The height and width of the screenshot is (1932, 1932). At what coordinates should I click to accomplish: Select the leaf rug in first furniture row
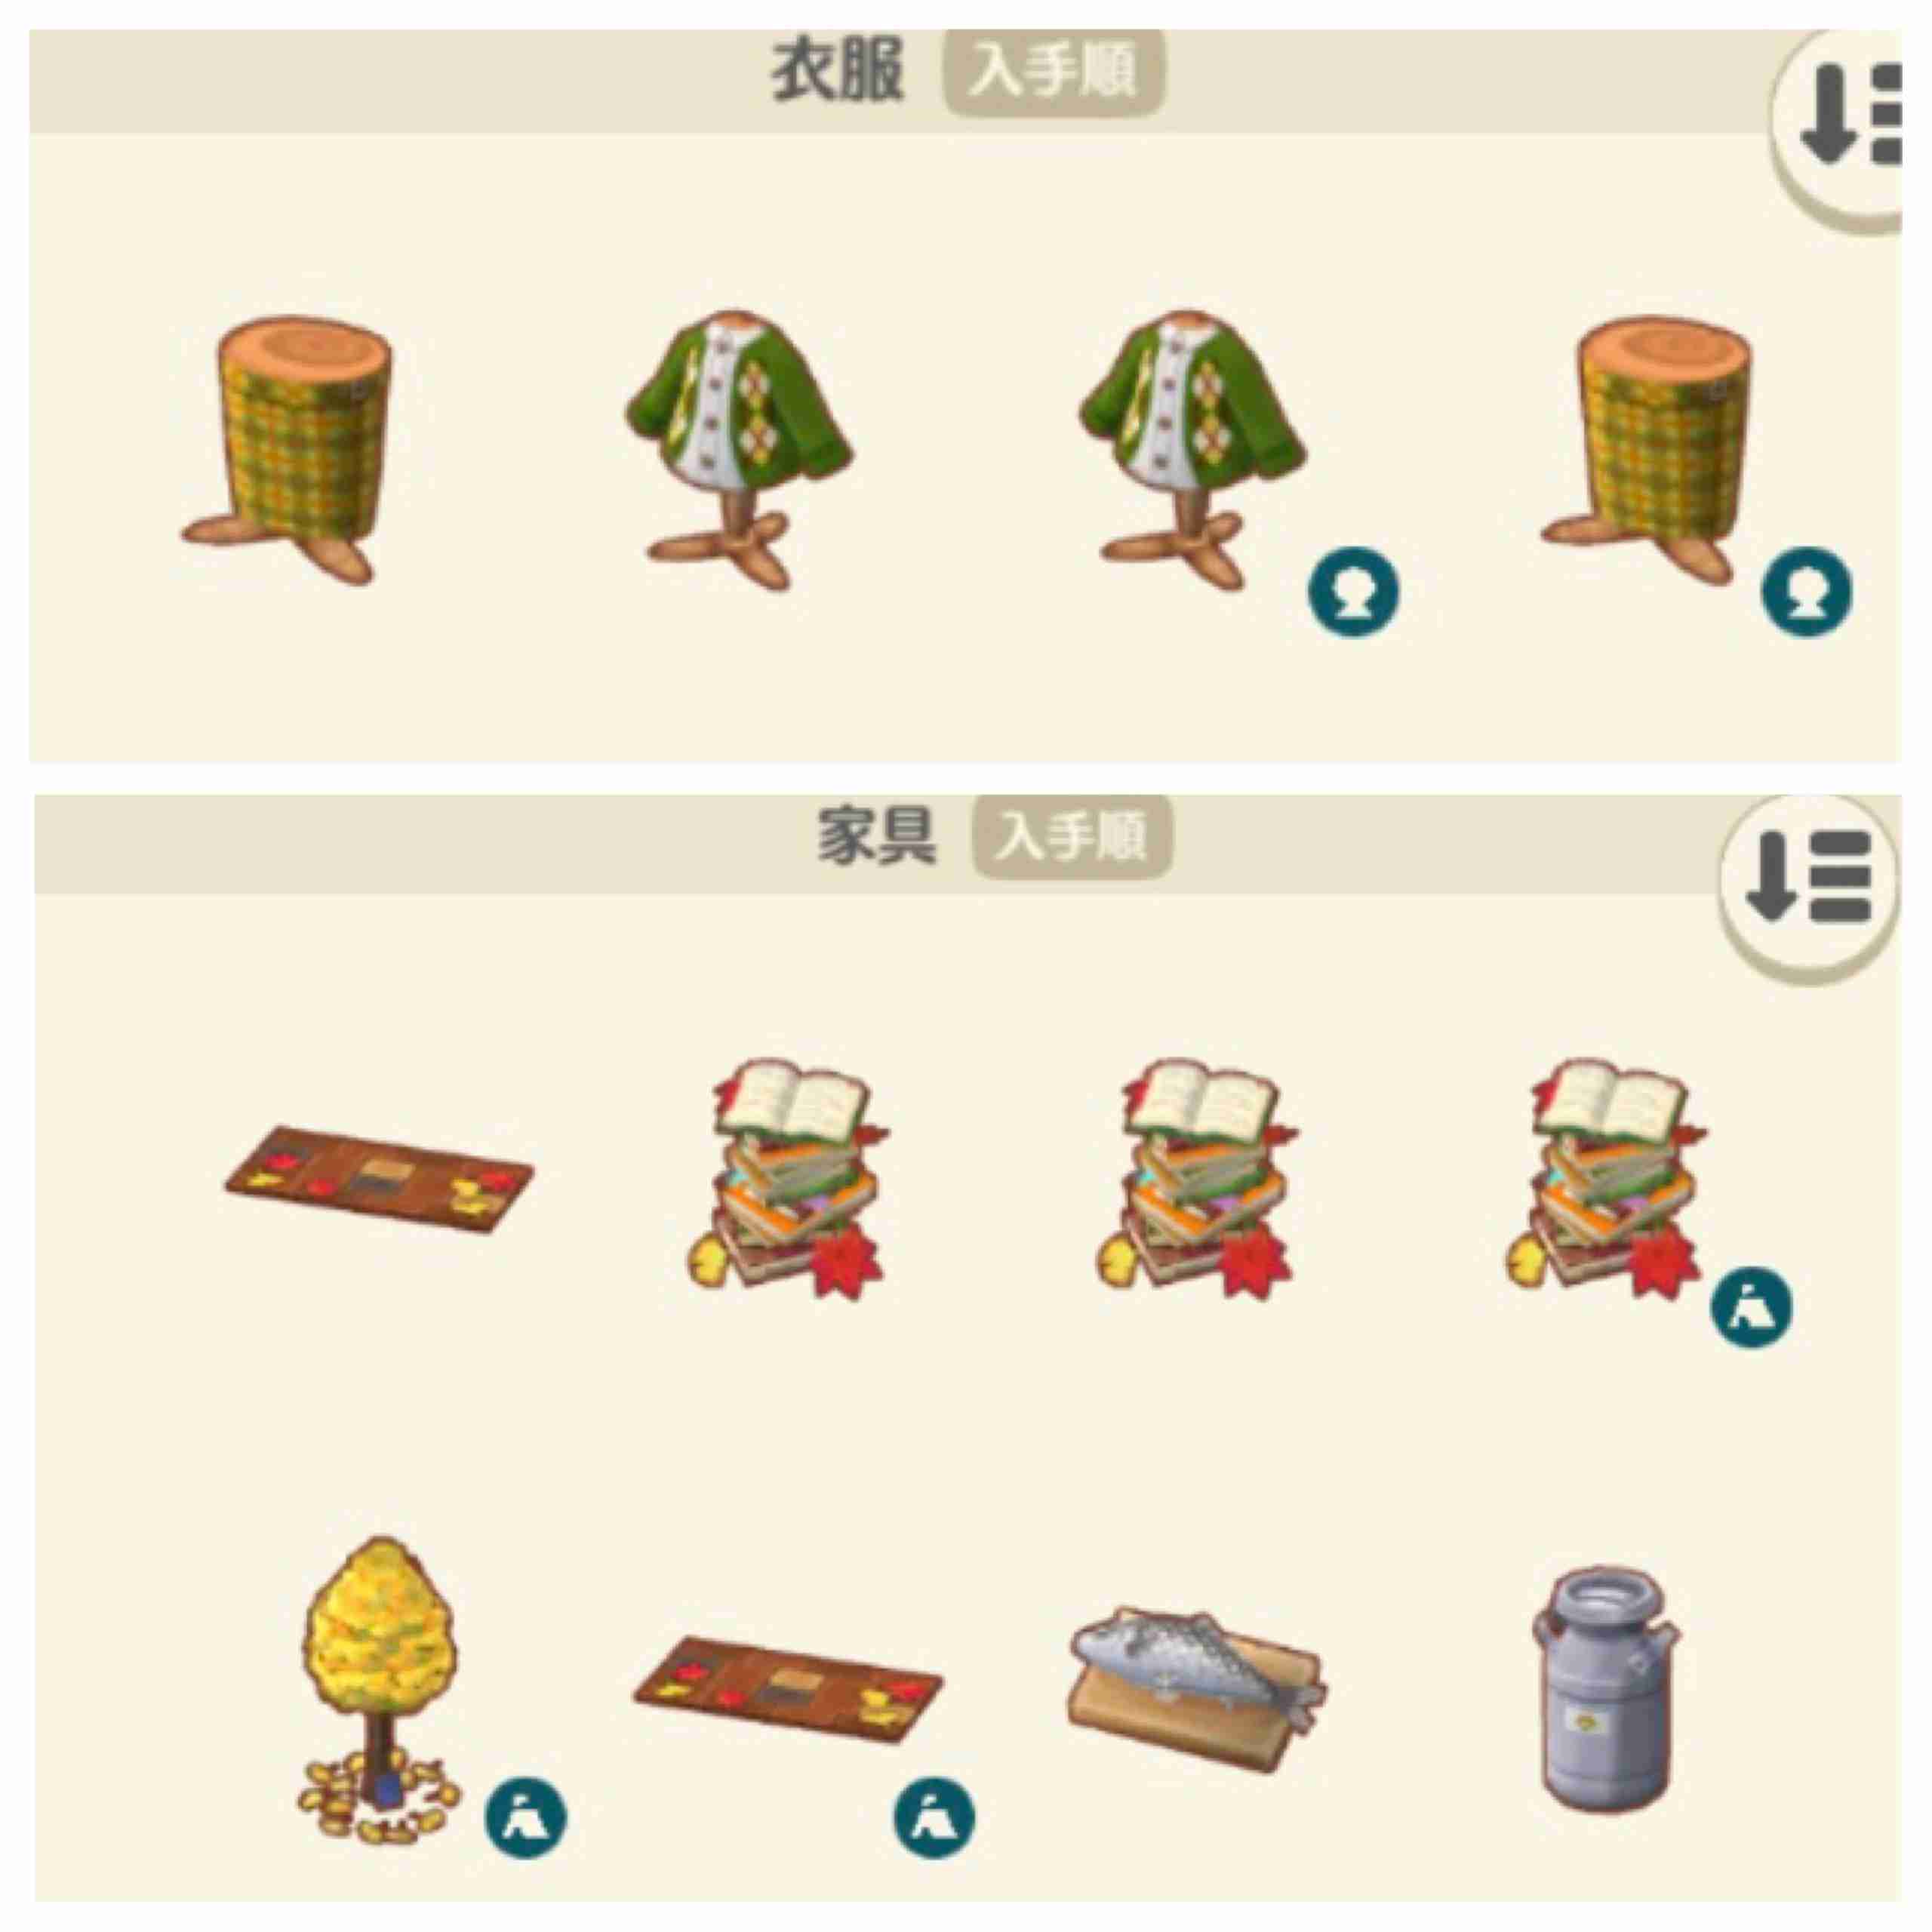pyautogui.click(x=379, y=1179)
